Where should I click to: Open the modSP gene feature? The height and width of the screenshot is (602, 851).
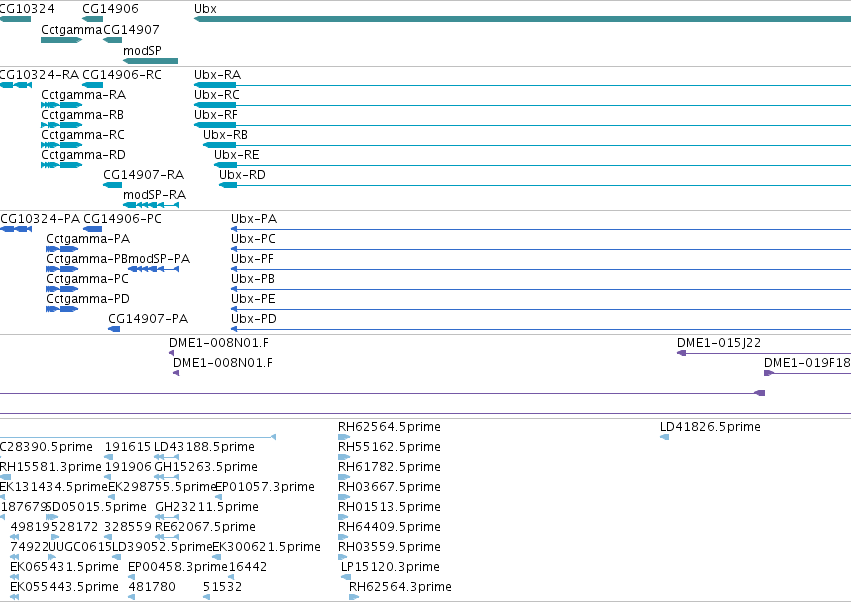150,61
